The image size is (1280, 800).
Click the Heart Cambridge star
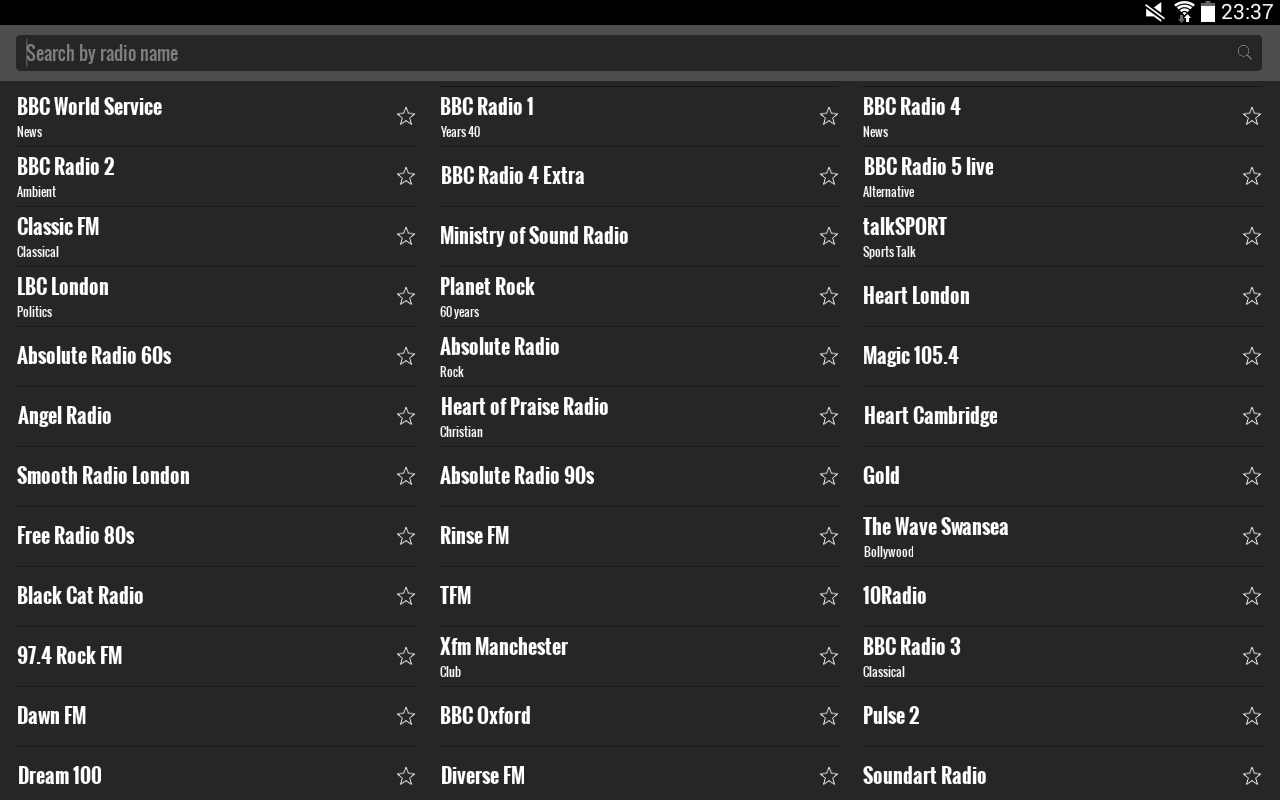[x=1252, y=416]
